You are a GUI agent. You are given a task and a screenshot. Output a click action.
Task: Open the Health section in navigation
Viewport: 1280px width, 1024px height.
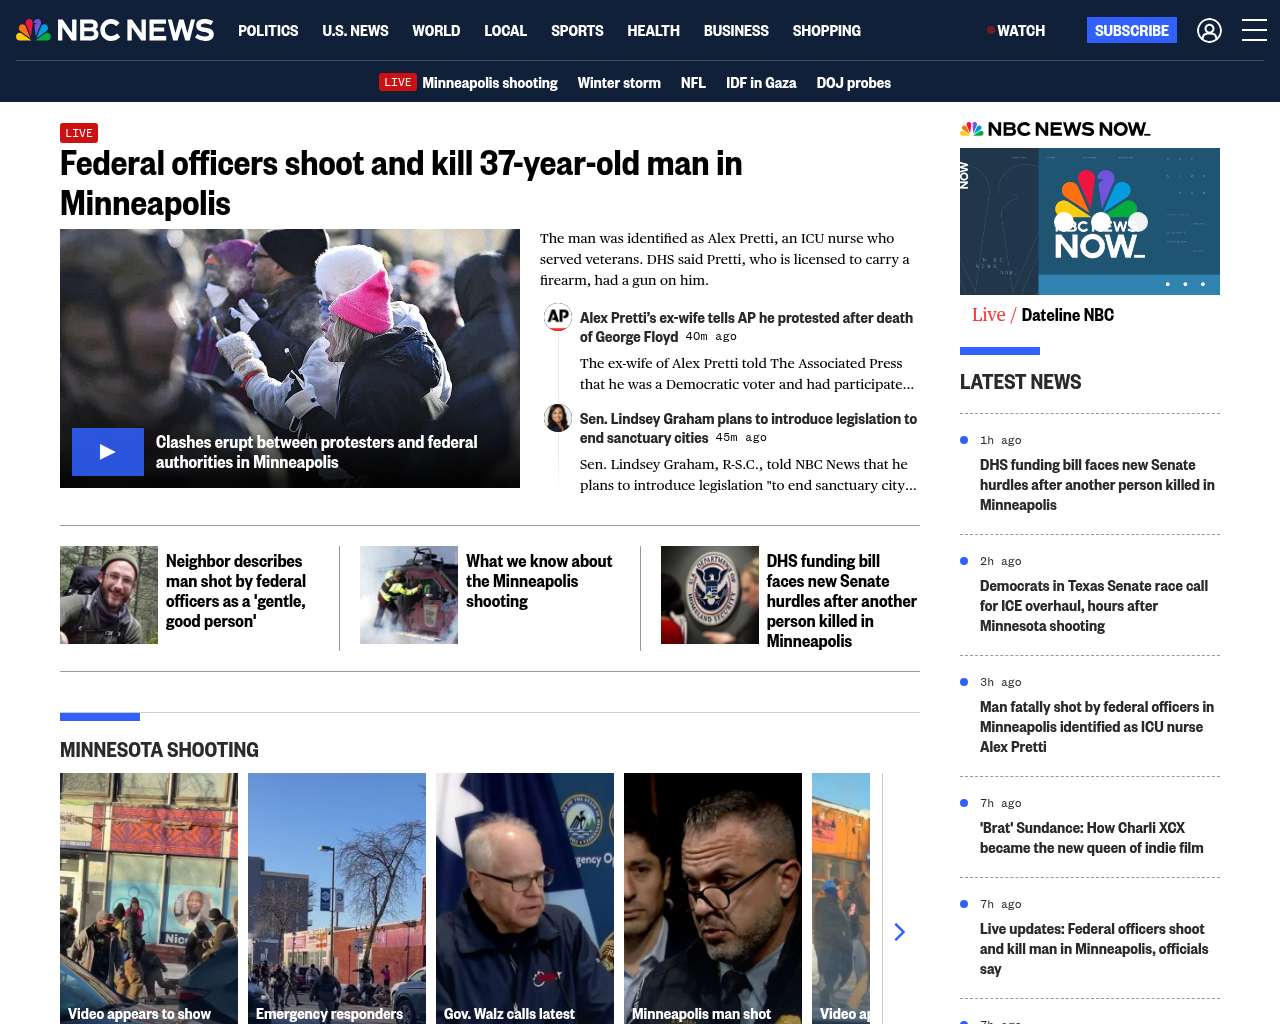pos(653,31)
